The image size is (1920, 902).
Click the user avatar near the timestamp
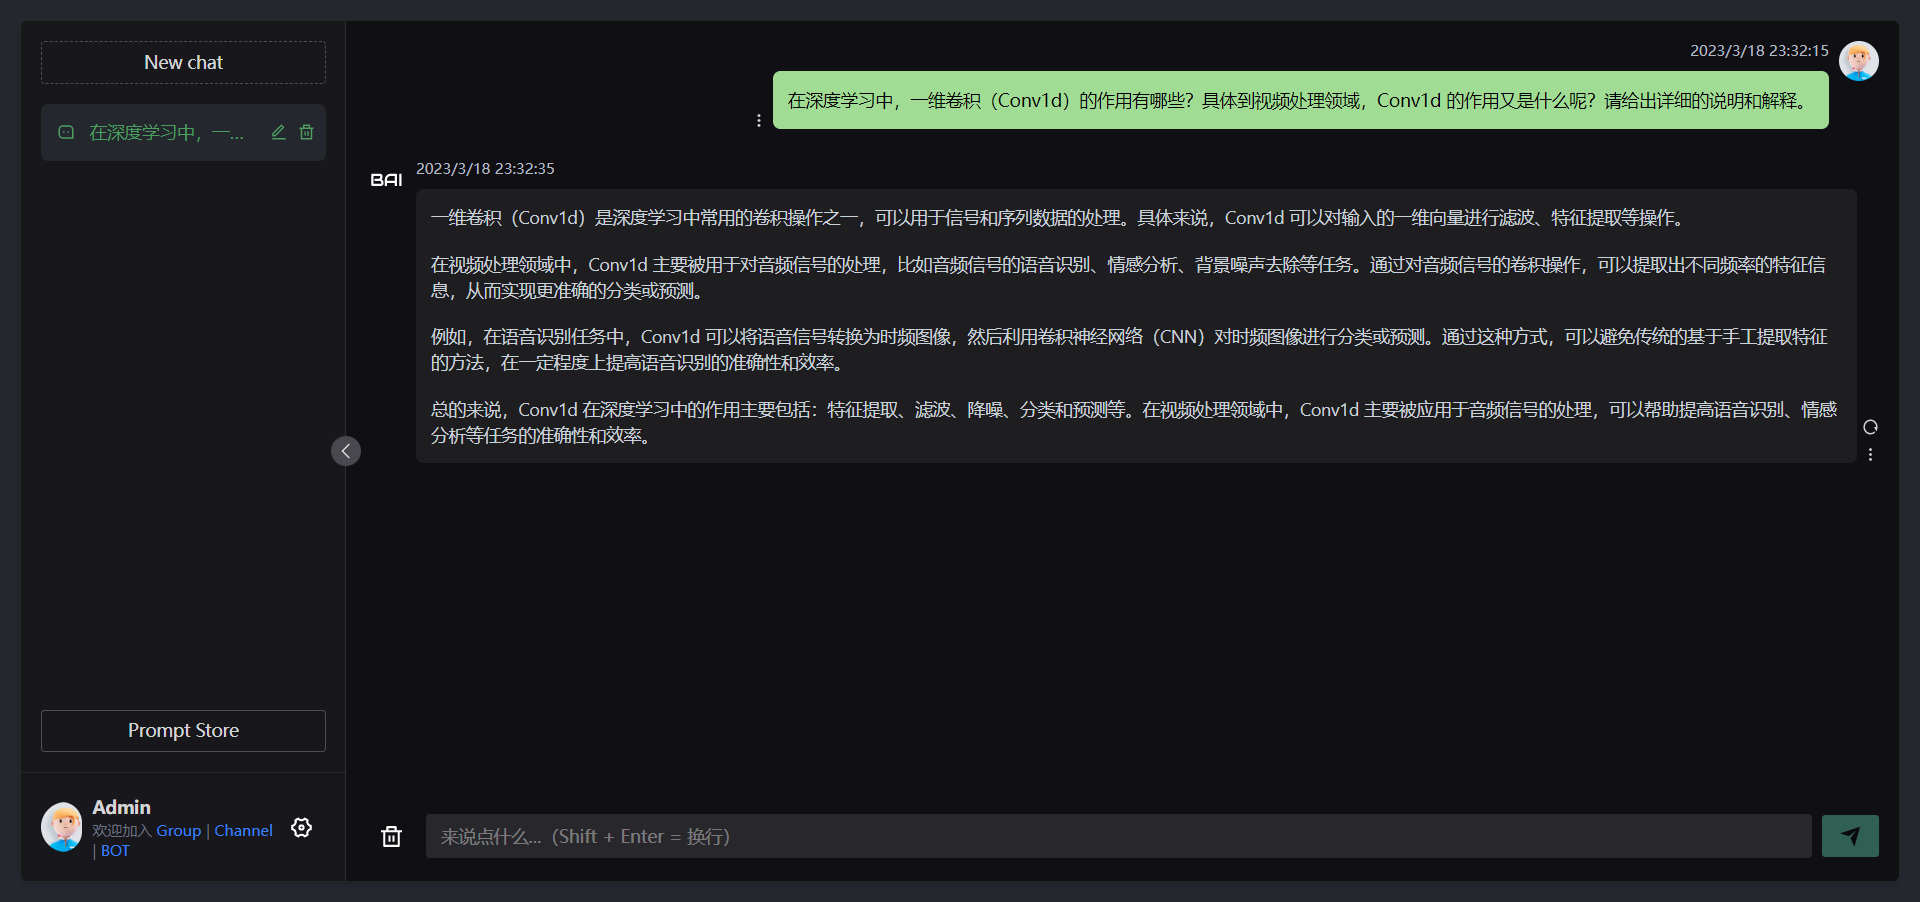point(1858,60)
